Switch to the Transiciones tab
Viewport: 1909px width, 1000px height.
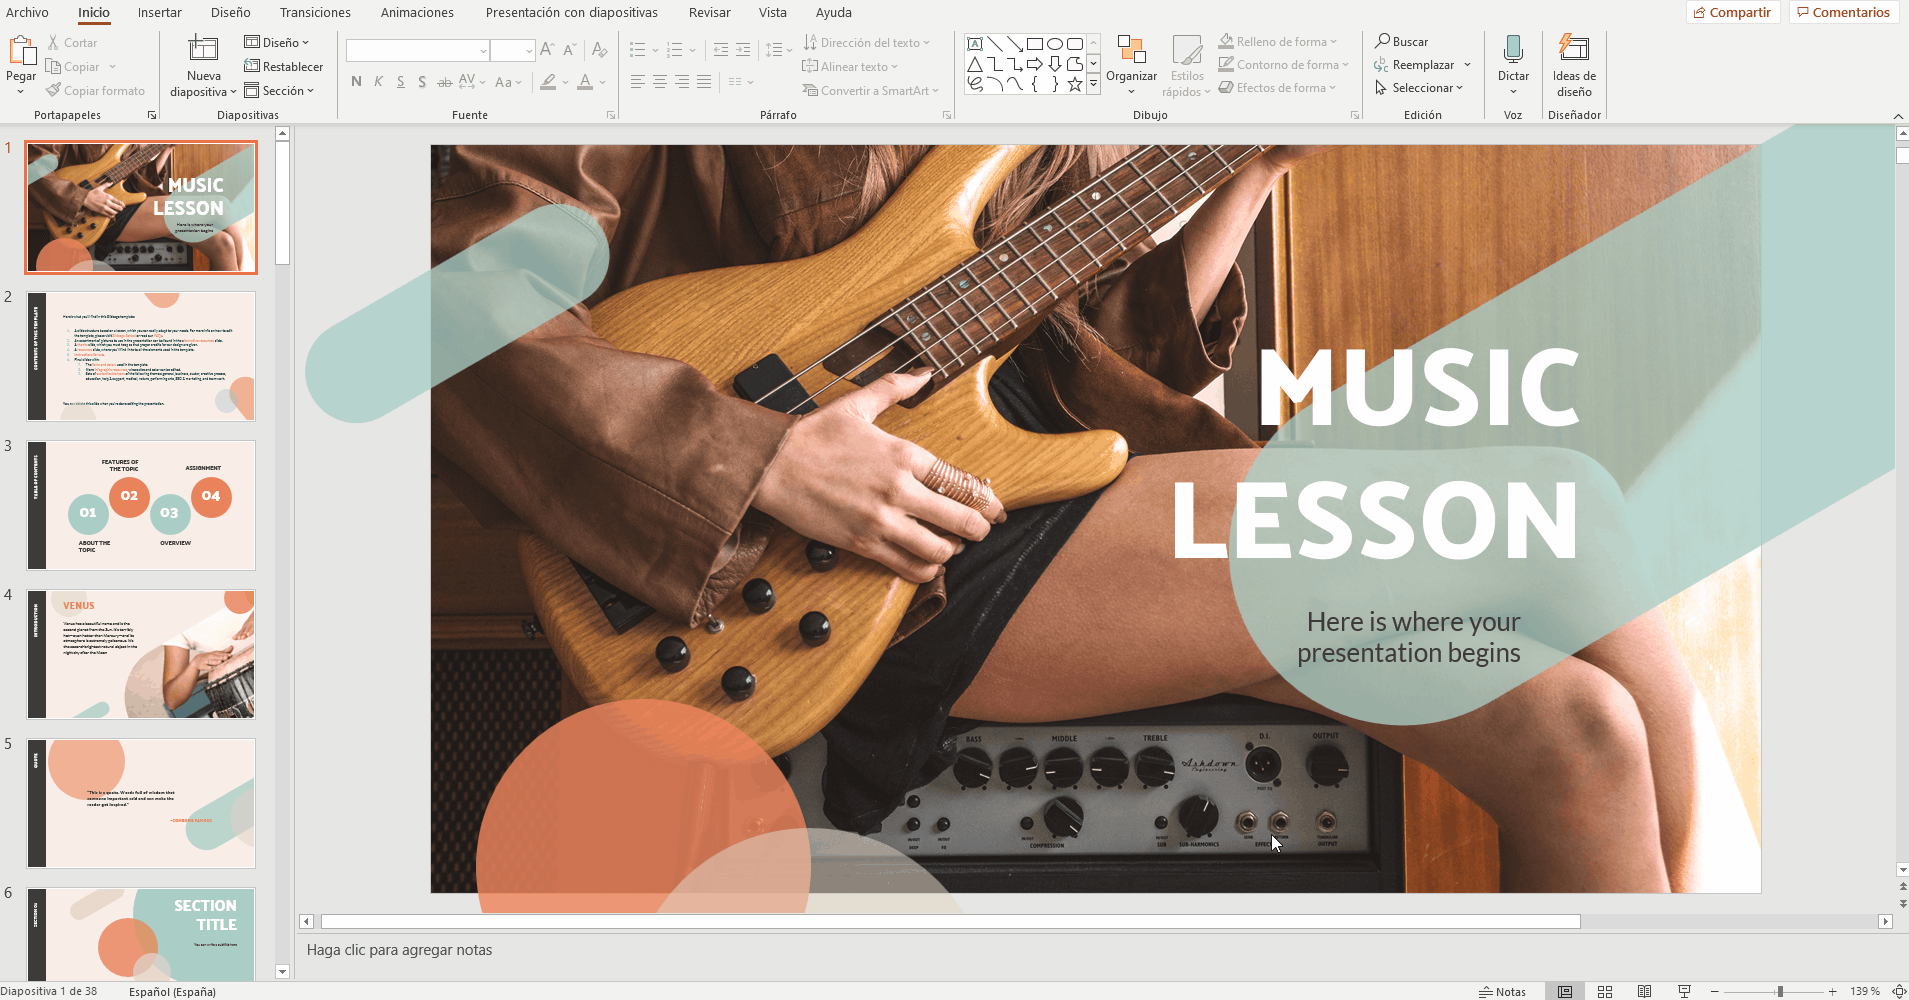pyautogui.click(x=315, y=12)
